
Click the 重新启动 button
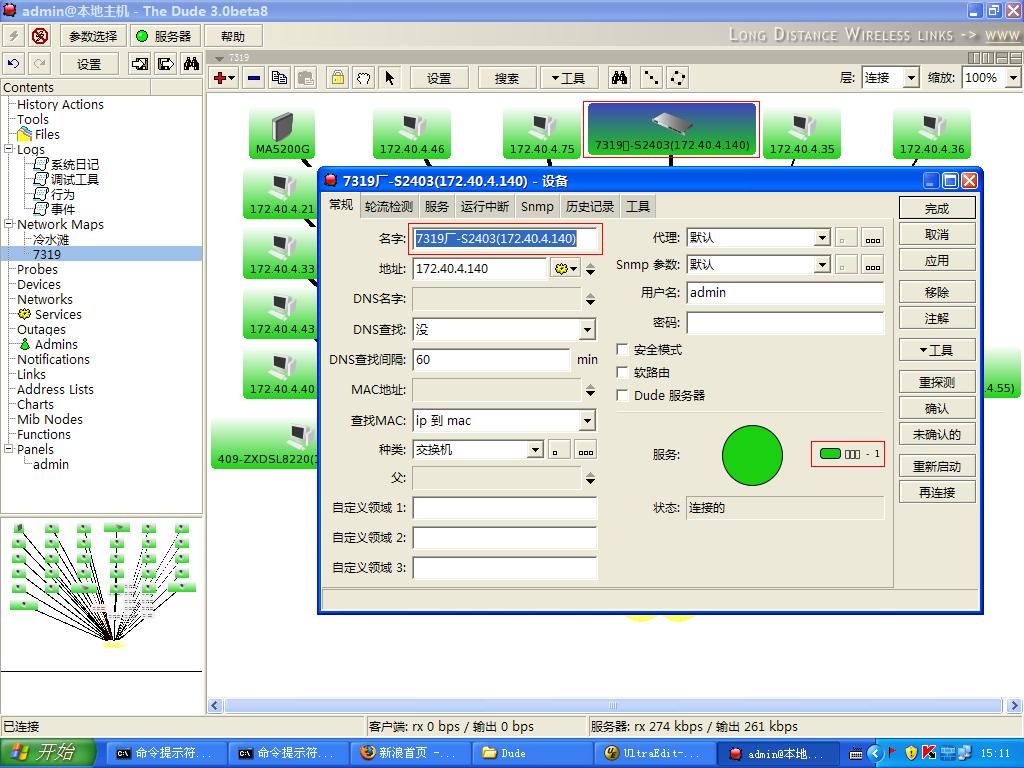(x=936, y=465)
